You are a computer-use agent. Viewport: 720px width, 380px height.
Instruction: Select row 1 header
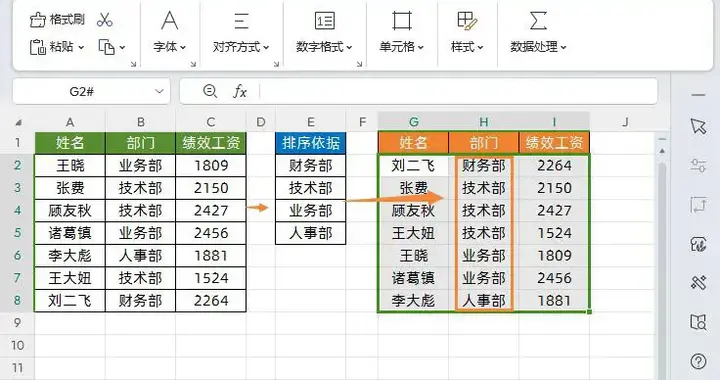17,143
